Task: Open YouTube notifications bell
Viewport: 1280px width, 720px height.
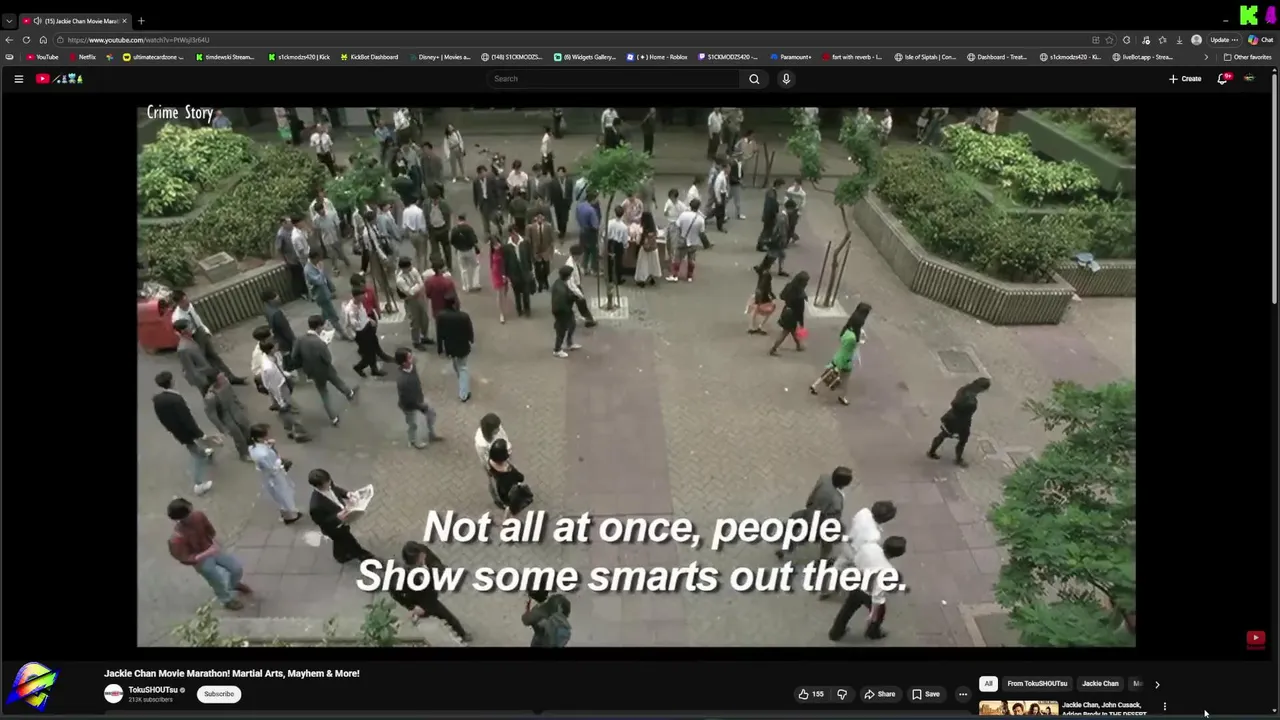Action: point(1222,79)
